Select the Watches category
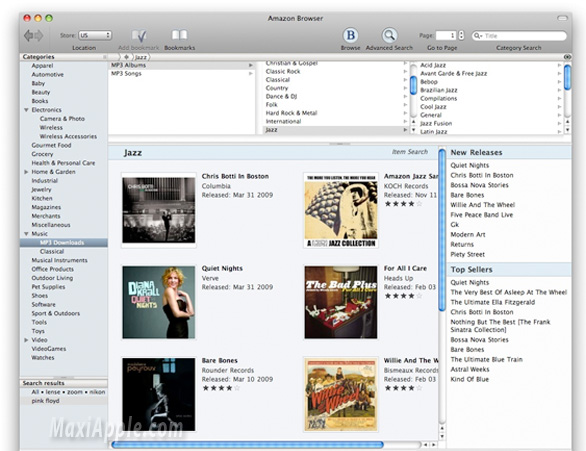 pos(43,358)
